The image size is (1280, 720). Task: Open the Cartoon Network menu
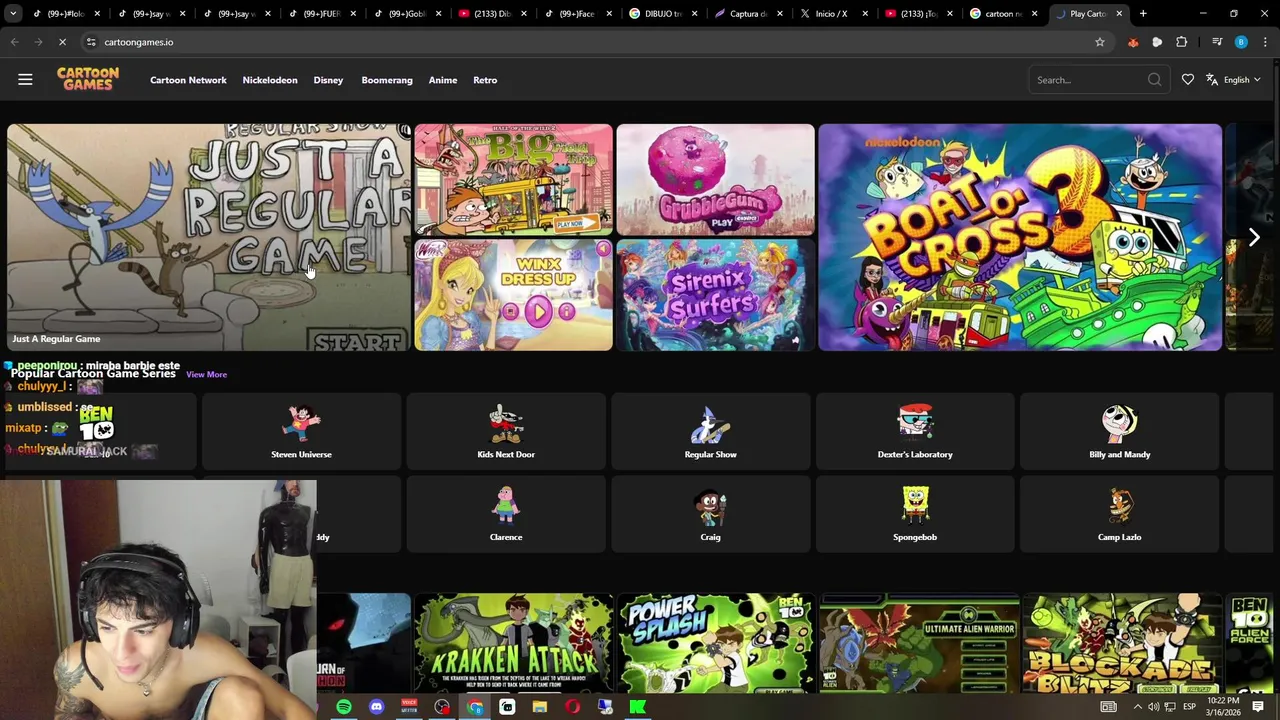click(188, 80)
